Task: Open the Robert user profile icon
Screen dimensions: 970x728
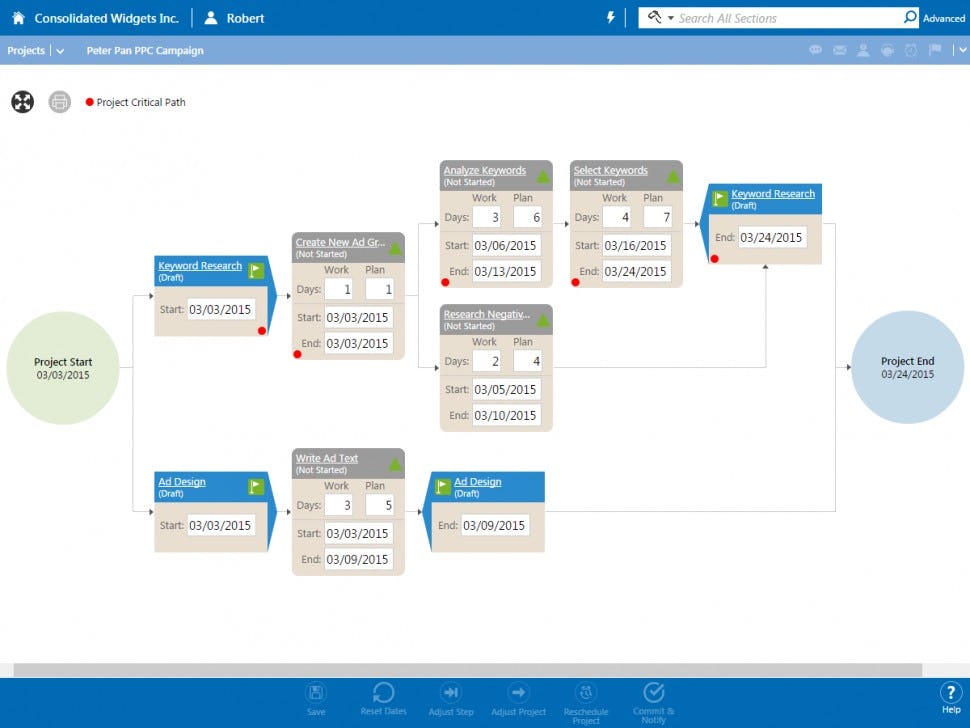Action: pyautogui.click(x=211, y=18)
